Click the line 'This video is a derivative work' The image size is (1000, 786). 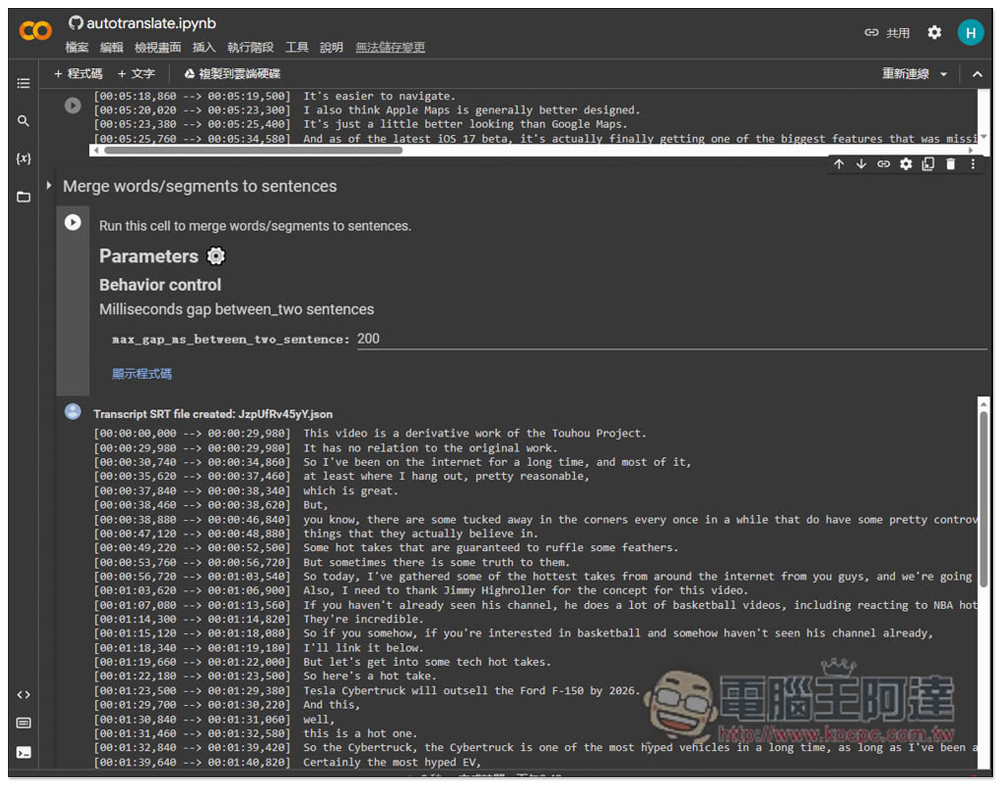pyautogui.click(x=474, y=433)
